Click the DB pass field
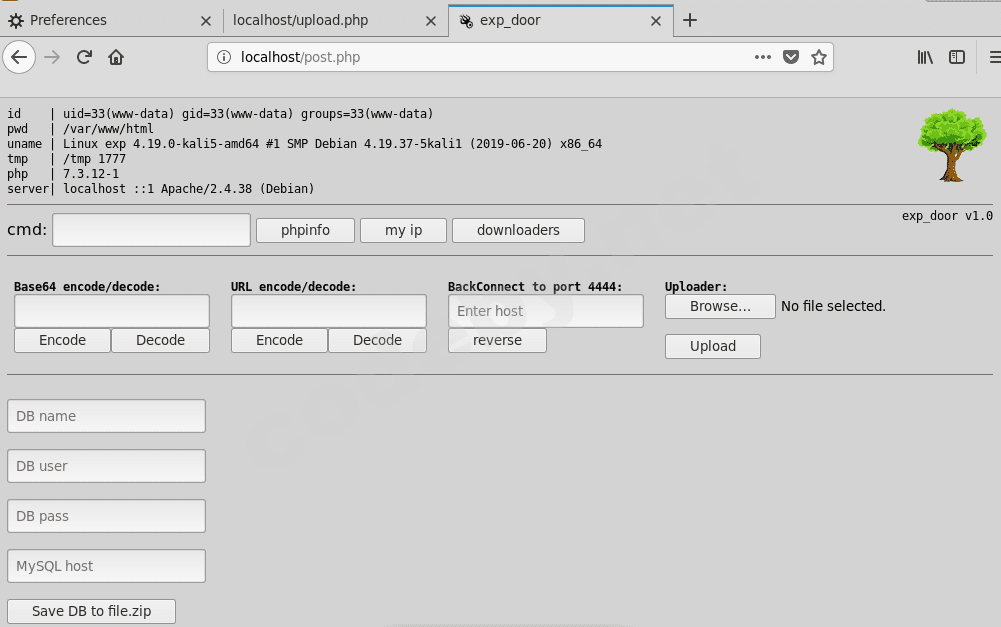1001x627 pixels. 107,516
